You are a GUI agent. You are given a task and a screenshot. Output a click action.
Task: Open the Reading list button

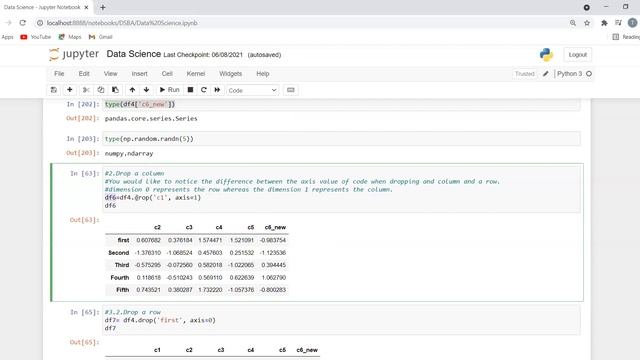click(627, 37)
